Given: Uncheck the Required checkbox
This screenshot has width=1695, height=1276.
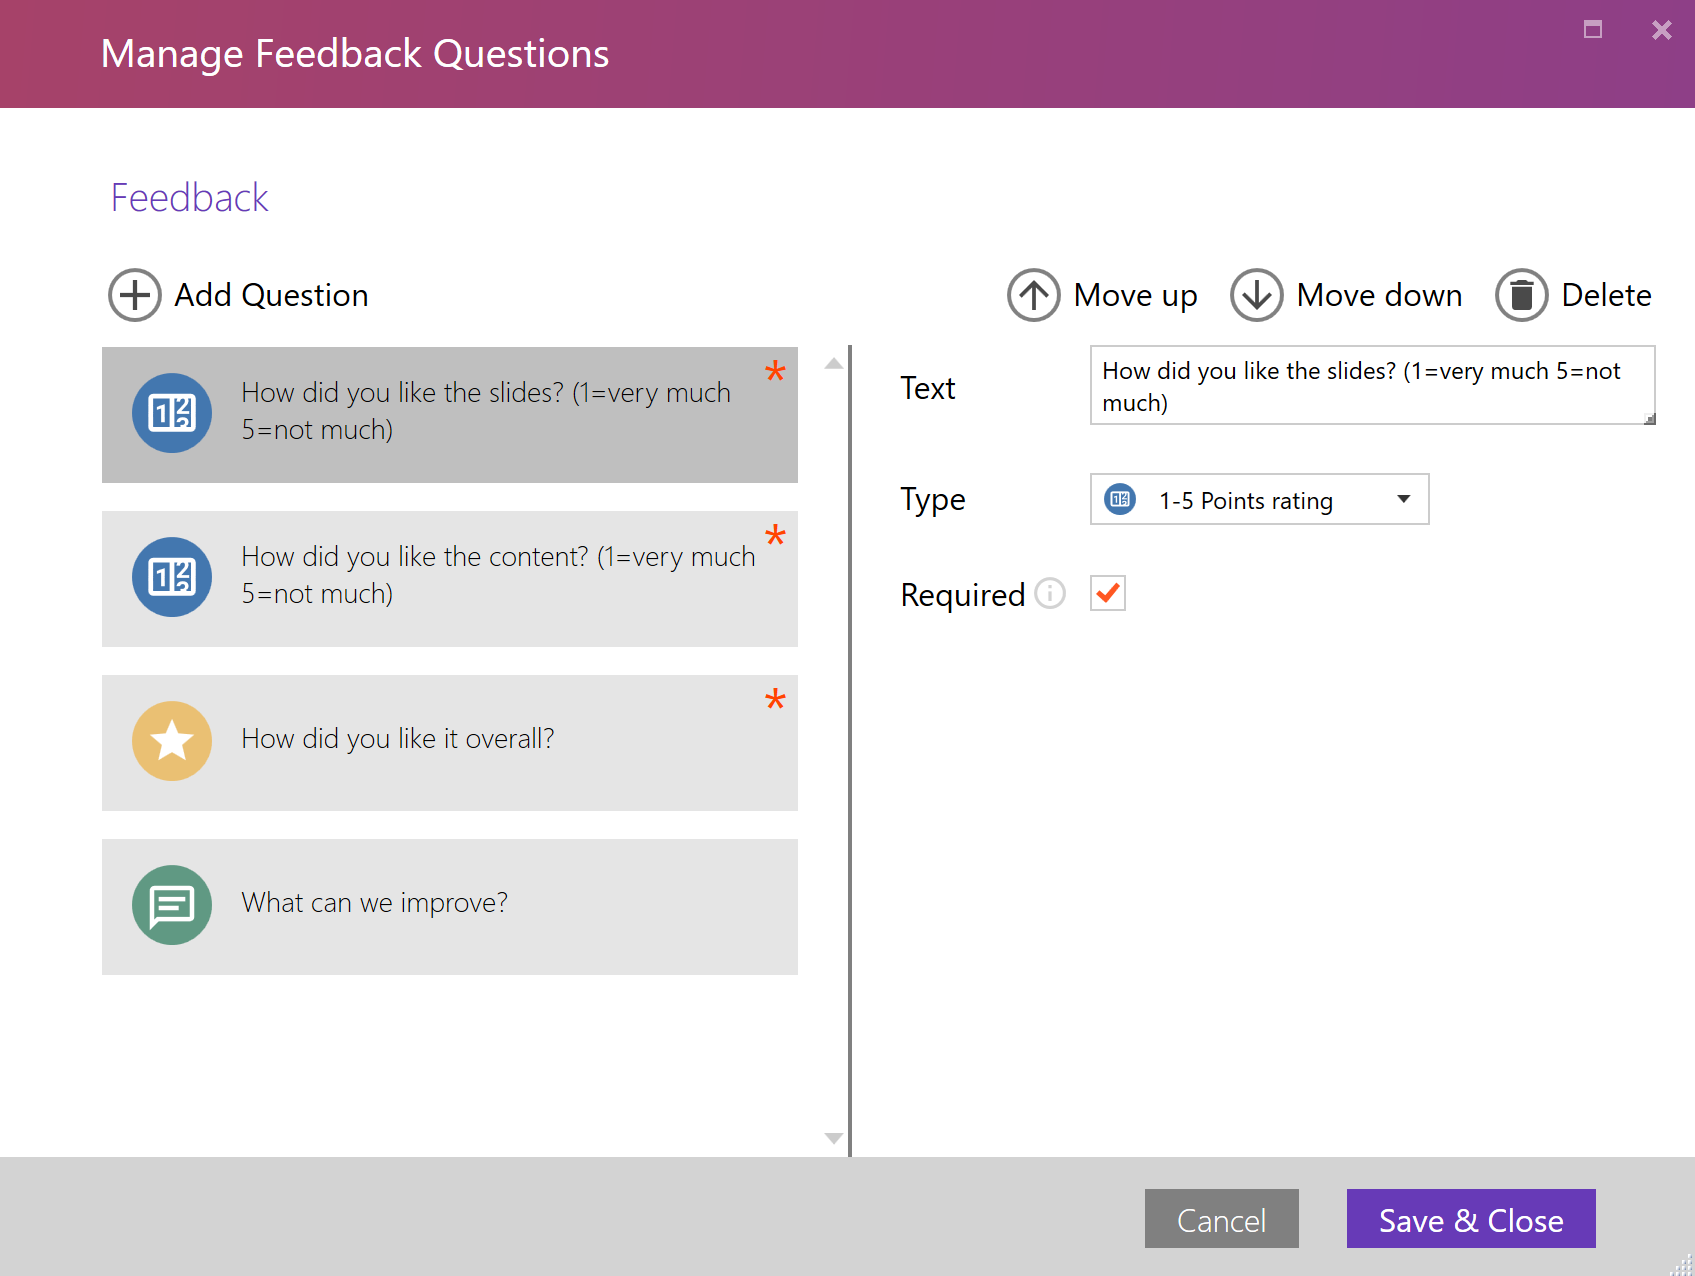Looking at the screenshot, I should point(1106,593).
